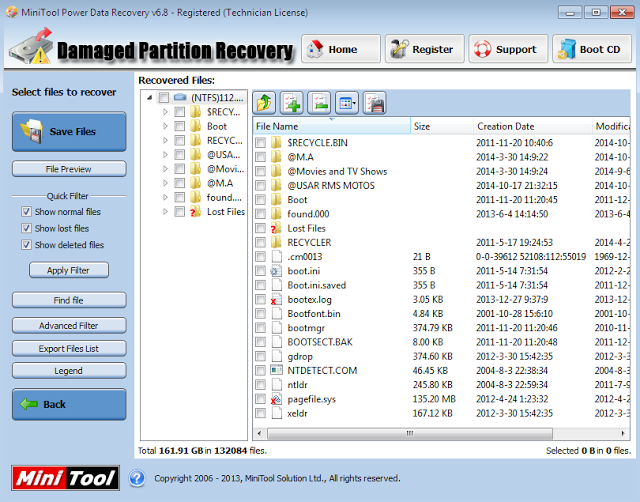640x502 pixels.
Task: Expand the Lost Files tree node
Action: click(165, 211)
